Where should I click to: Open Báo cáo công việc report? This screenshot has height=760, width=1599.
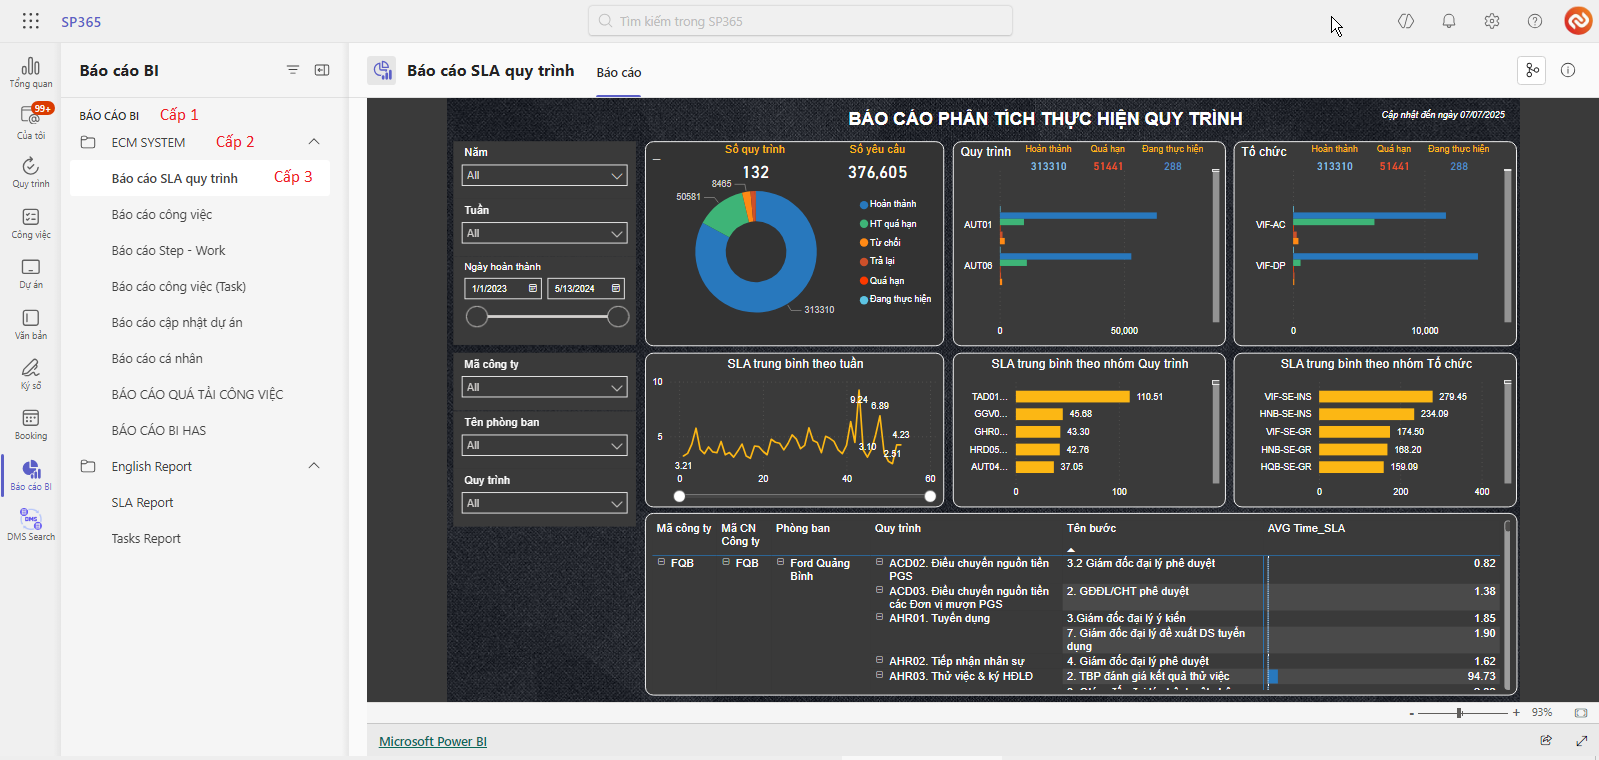point(162,215)
